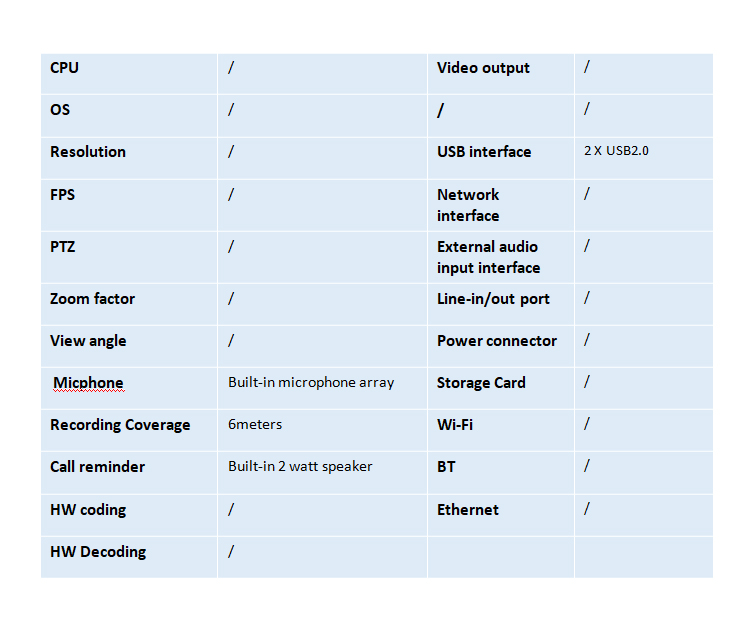756x643 pixels.
Task: Select the 'Built-in microphone array' cell
Action: tap(311, 382)
